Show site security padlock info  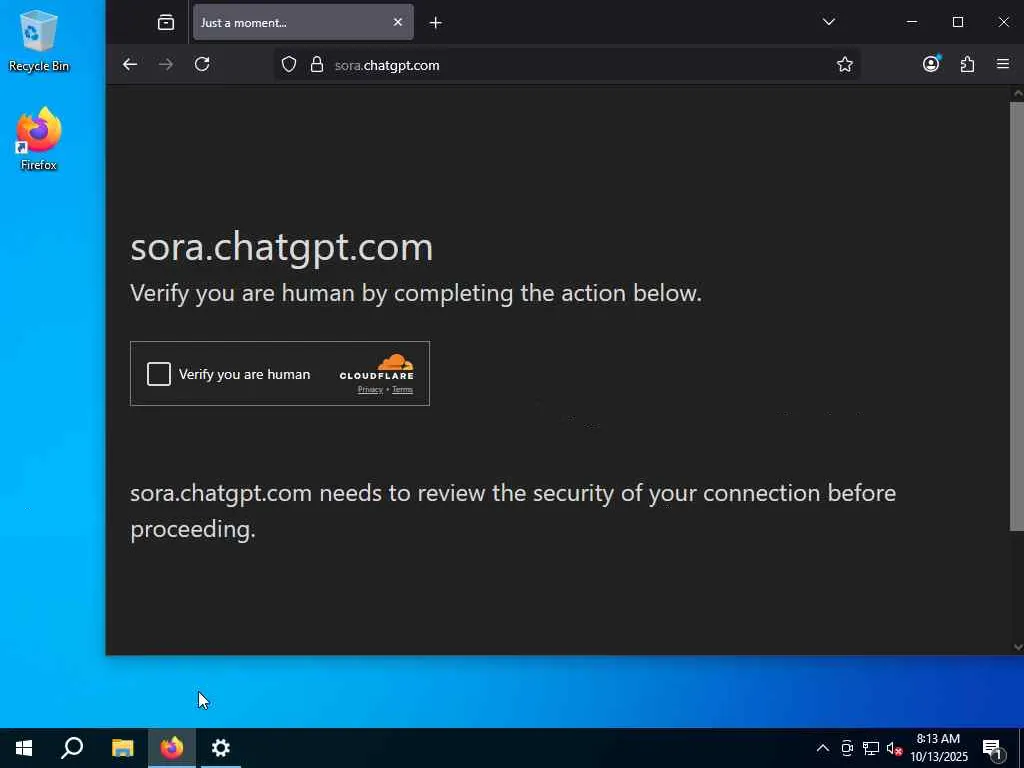point(317,65)
